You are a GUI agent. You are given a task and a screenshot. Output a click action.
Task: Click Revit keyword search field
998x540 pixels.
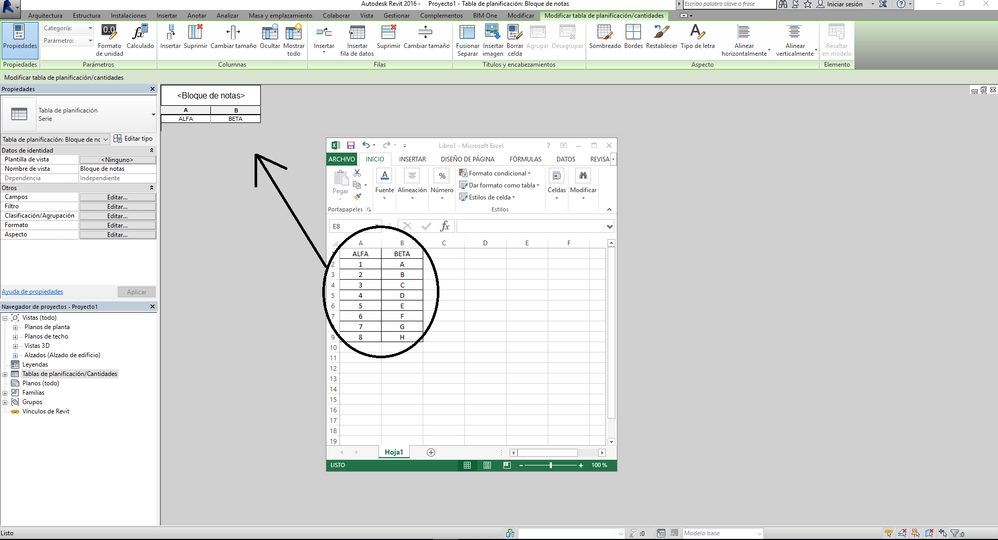point(729,4)
